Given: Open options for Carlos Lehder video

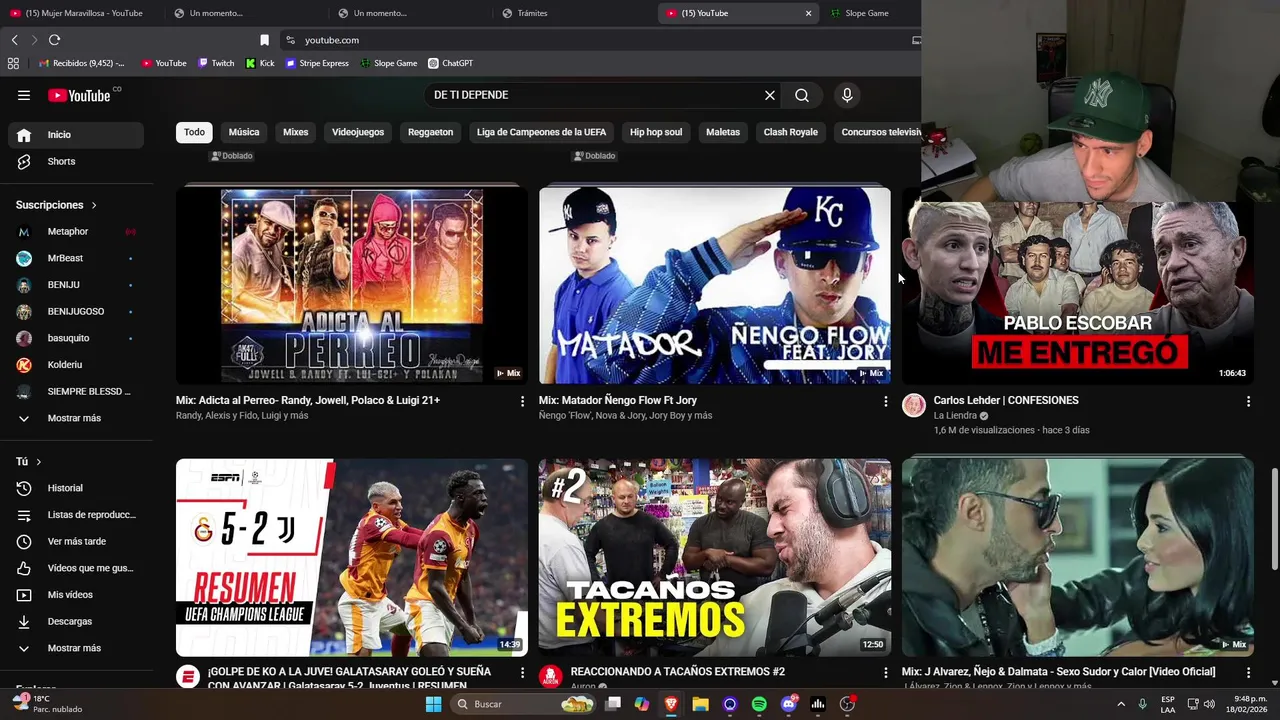Looking at the screenshot, I should pyautogui.click(x=1248, y=401).
